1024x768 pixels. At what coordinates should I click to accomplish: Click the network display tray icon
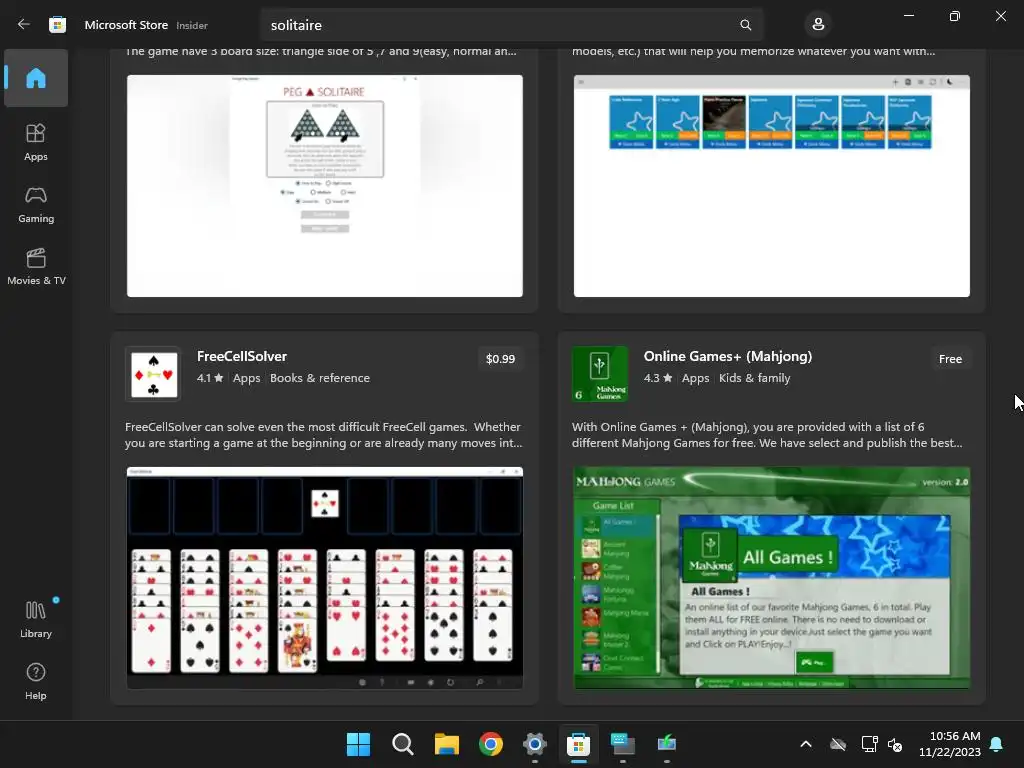click(x=869, y=744)
